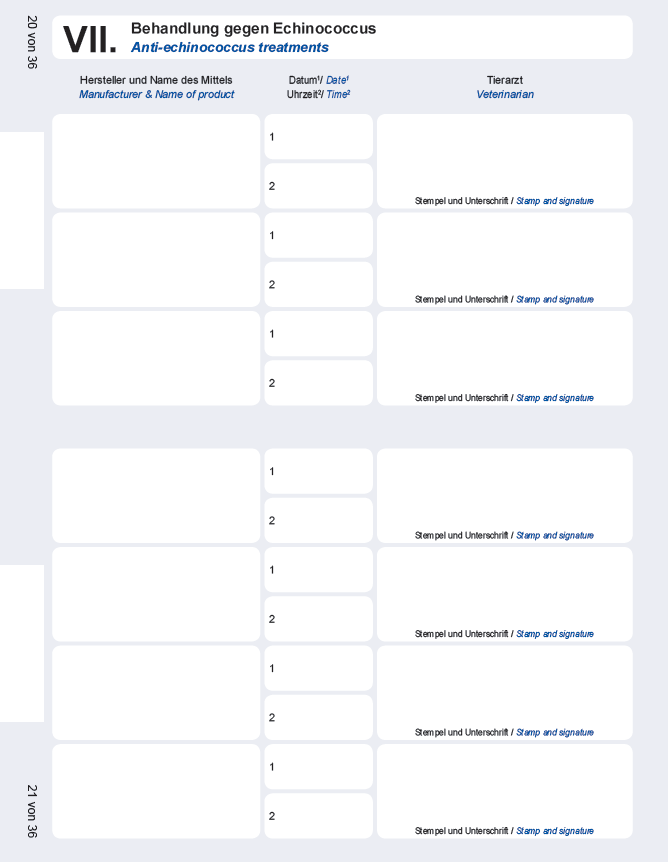Viewport: 668px width, 862px height.
Task: Select date field 1 in the second row
Action: coord(318,236)
